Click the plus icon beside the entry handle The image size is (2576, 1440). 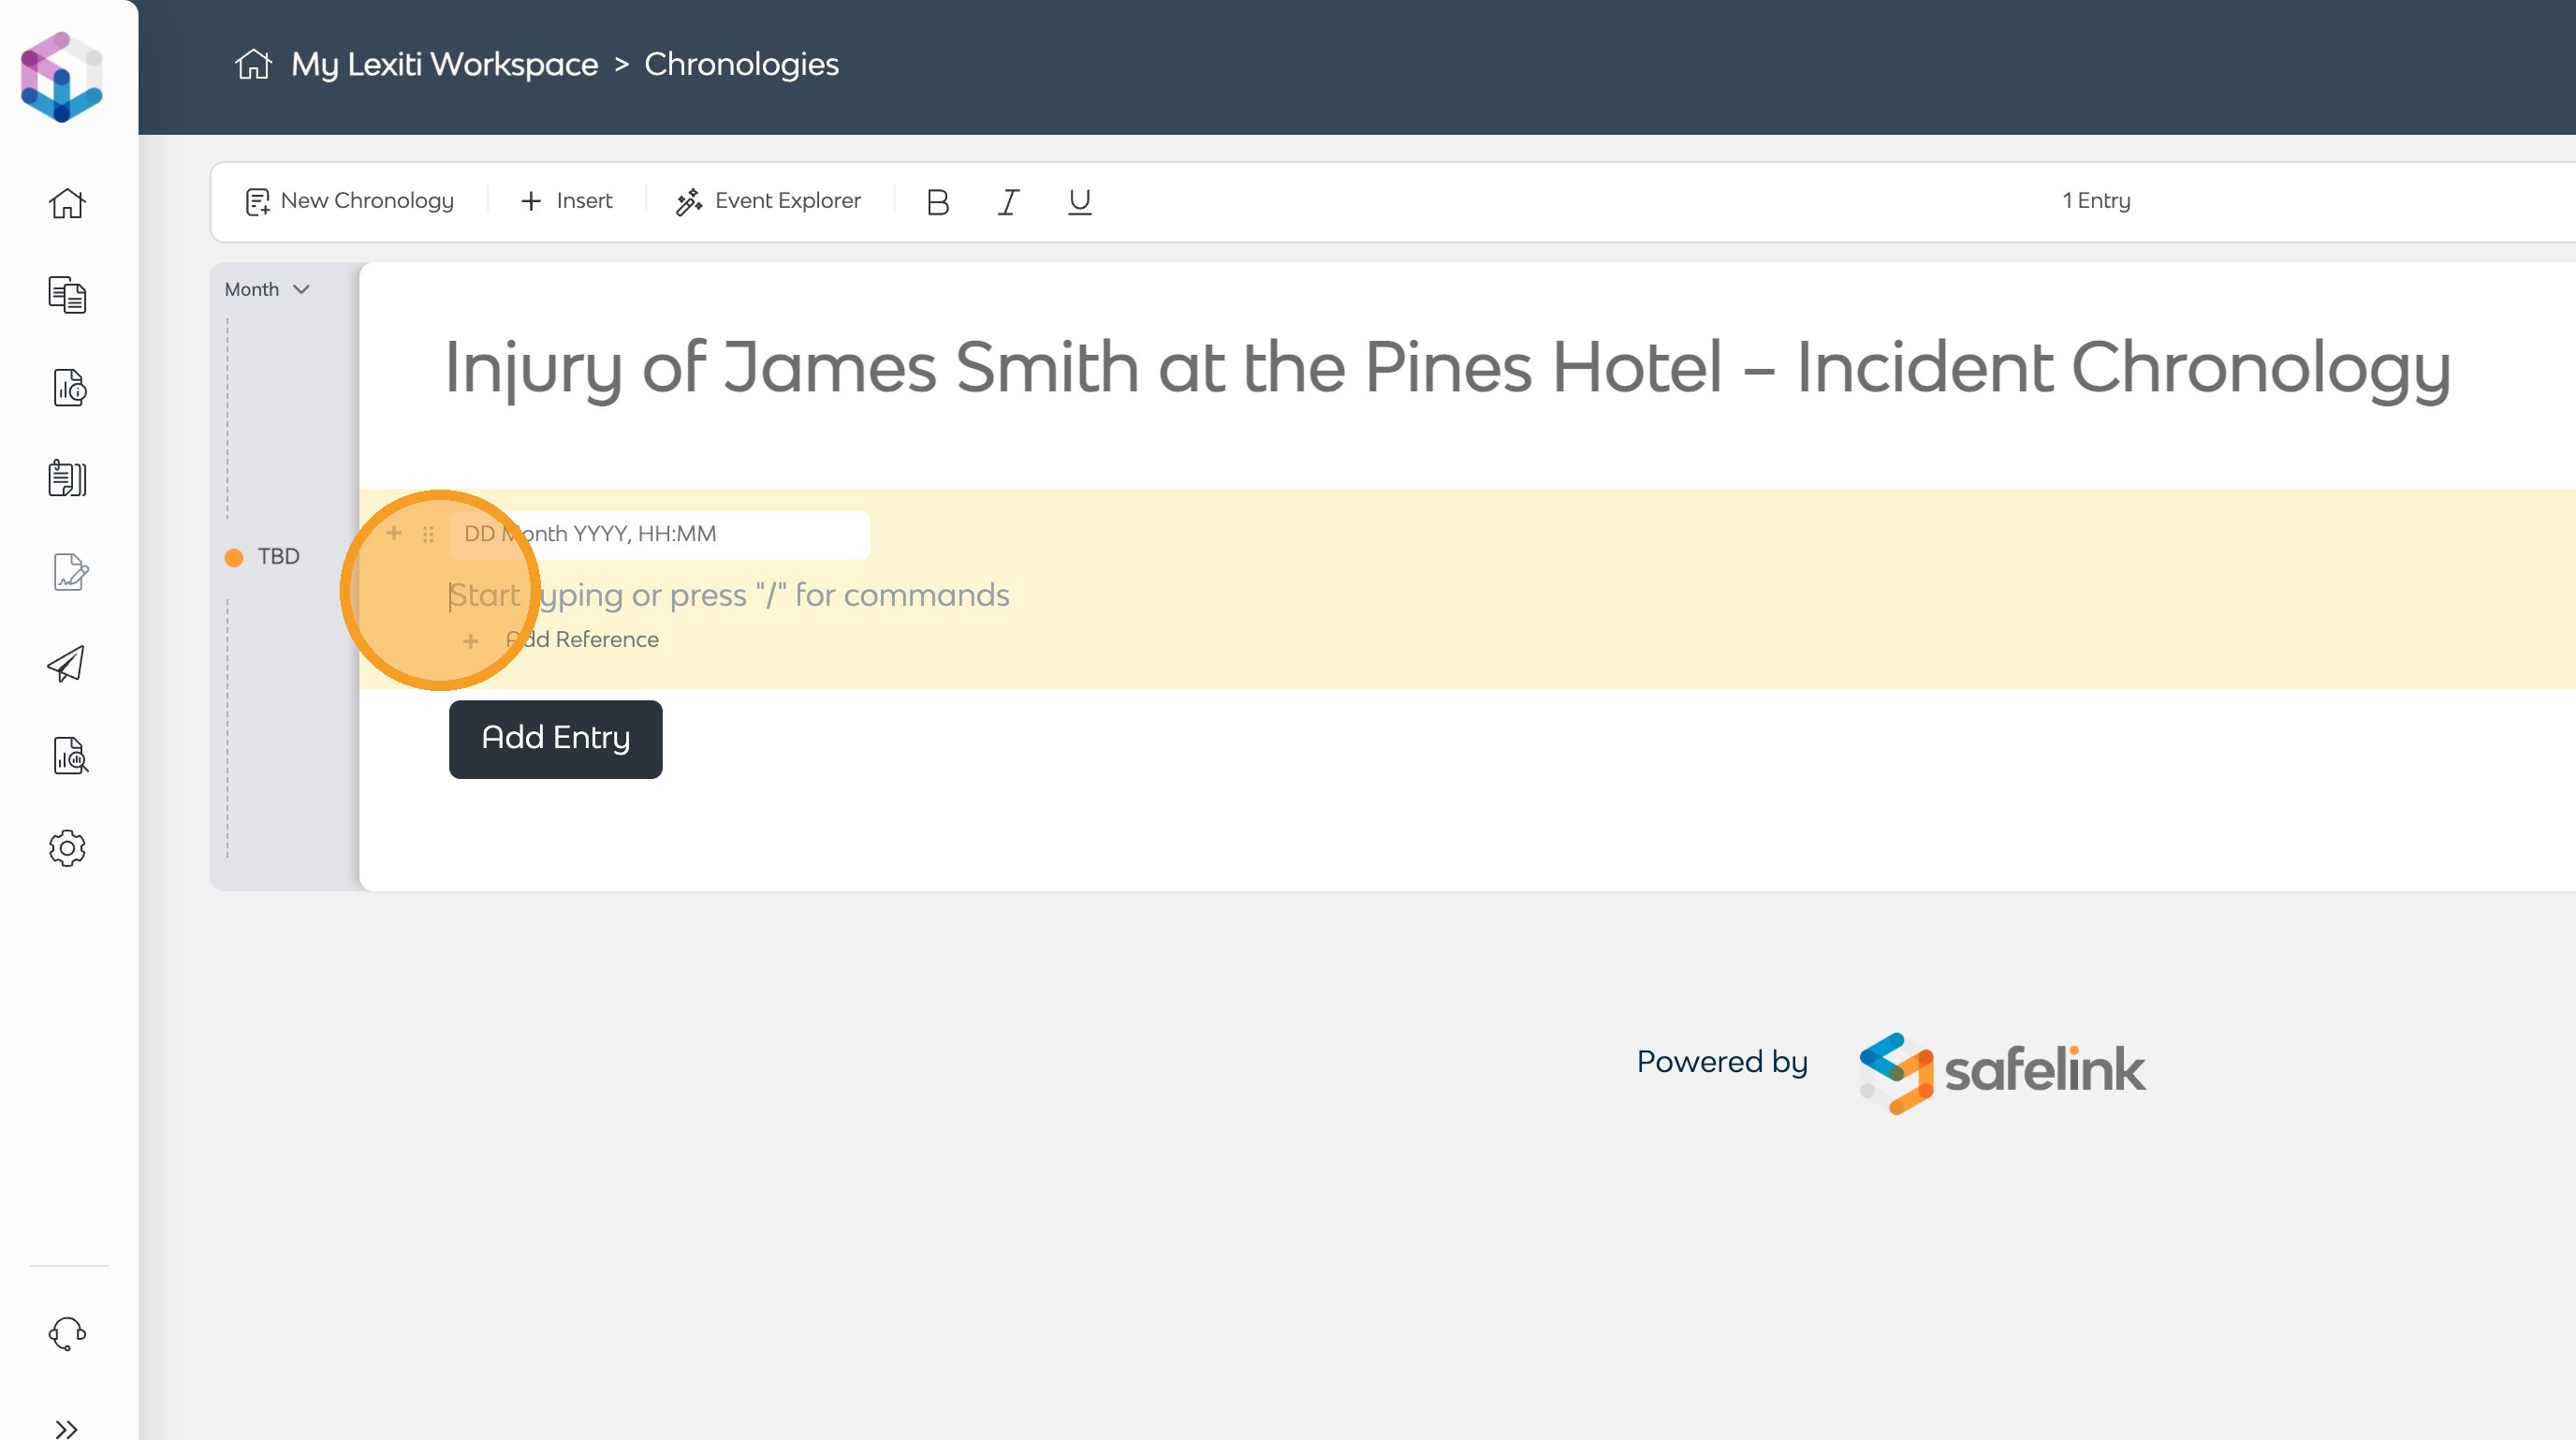pyautogui.click(x=394, y=533)
